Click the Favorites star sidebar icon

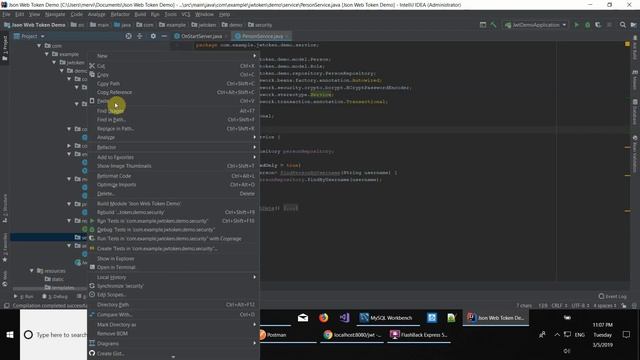pyautogui.click(x=5, y=260)
